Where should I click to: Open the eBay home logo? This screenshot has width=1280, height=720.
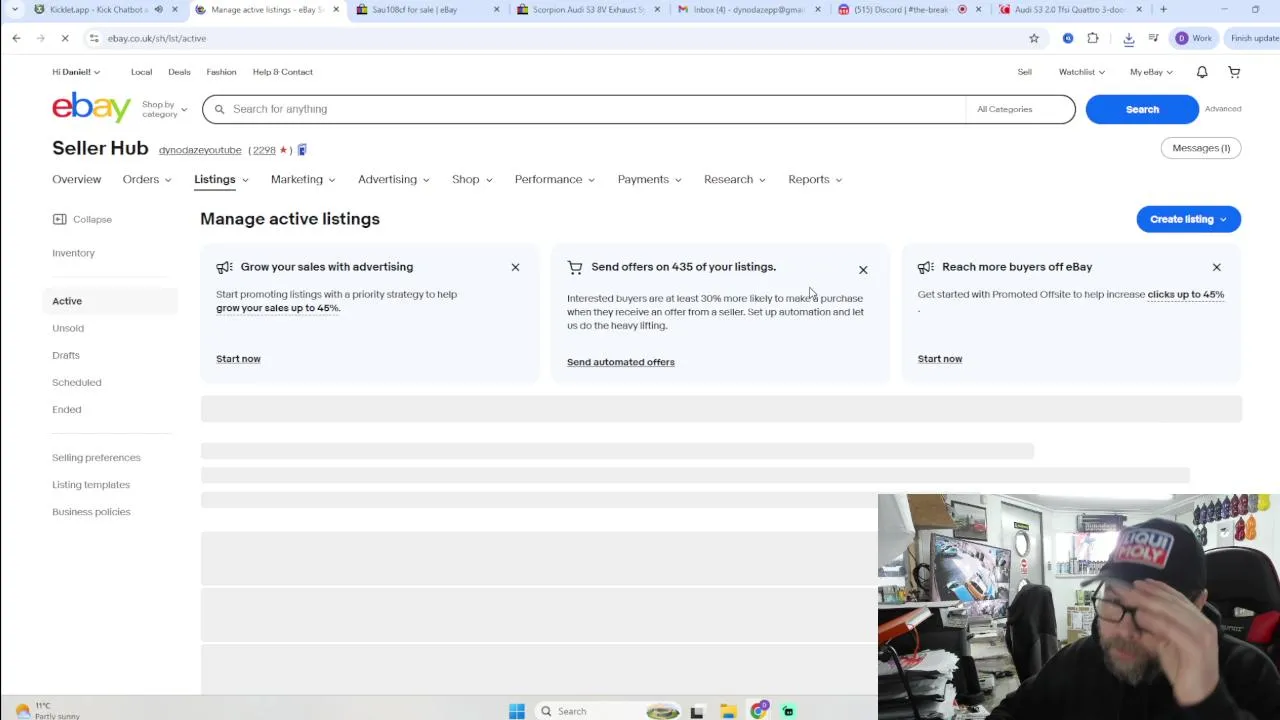click(x=91, y=107)
